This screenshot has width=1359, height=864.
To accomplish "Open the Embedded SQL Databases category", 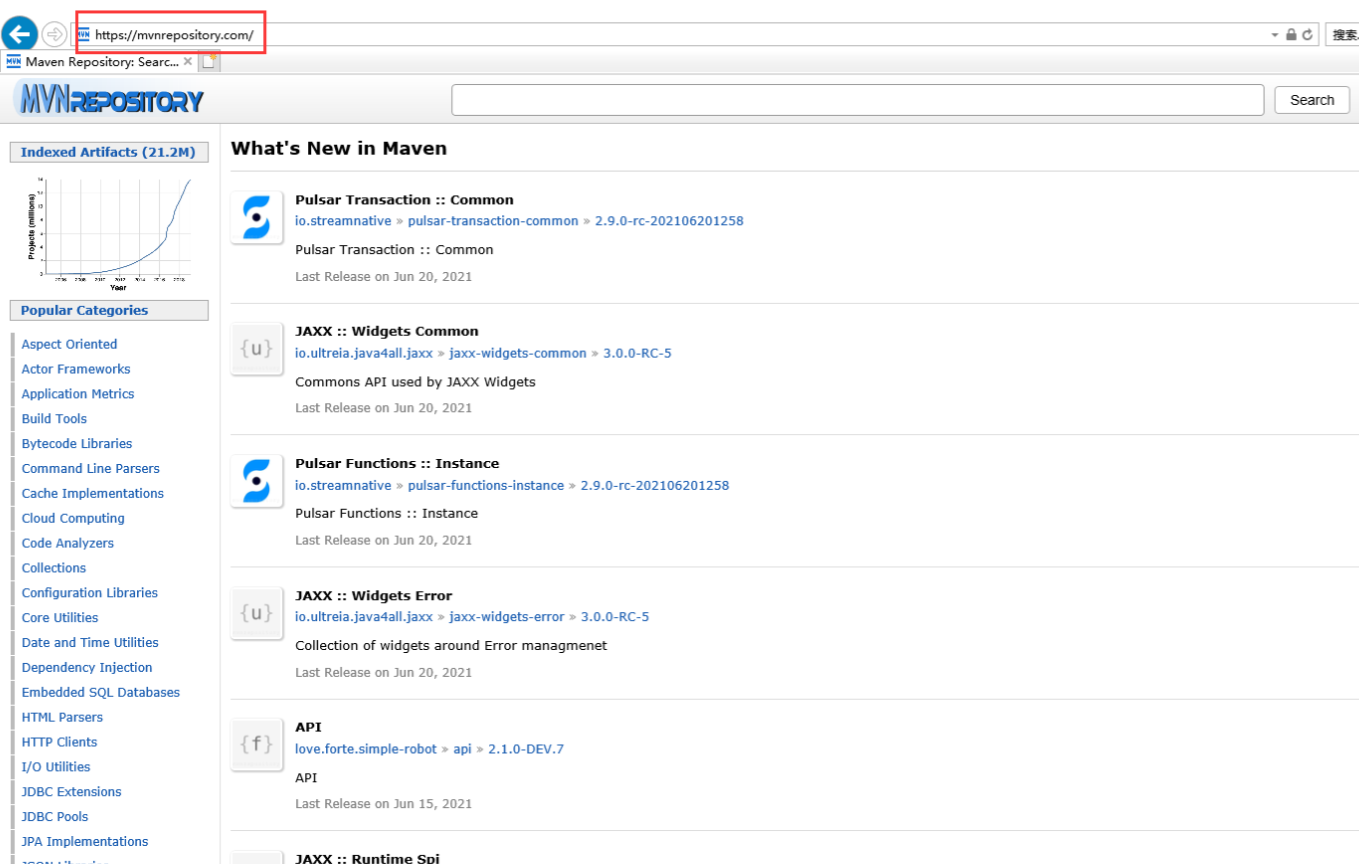I will pos(101,692).
